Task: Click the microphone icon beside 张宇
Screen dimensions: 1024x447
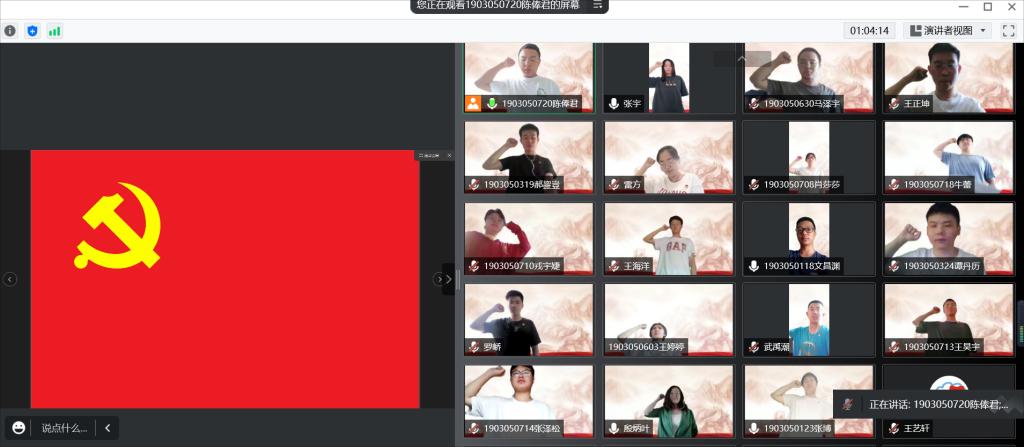Action: coord(612,103)
